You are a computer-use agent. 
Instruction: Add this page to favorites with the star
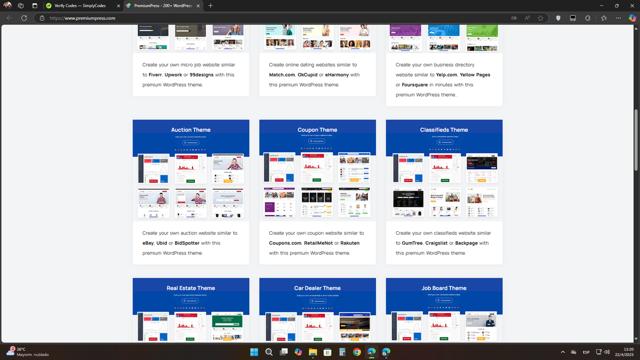pos(540,18)
